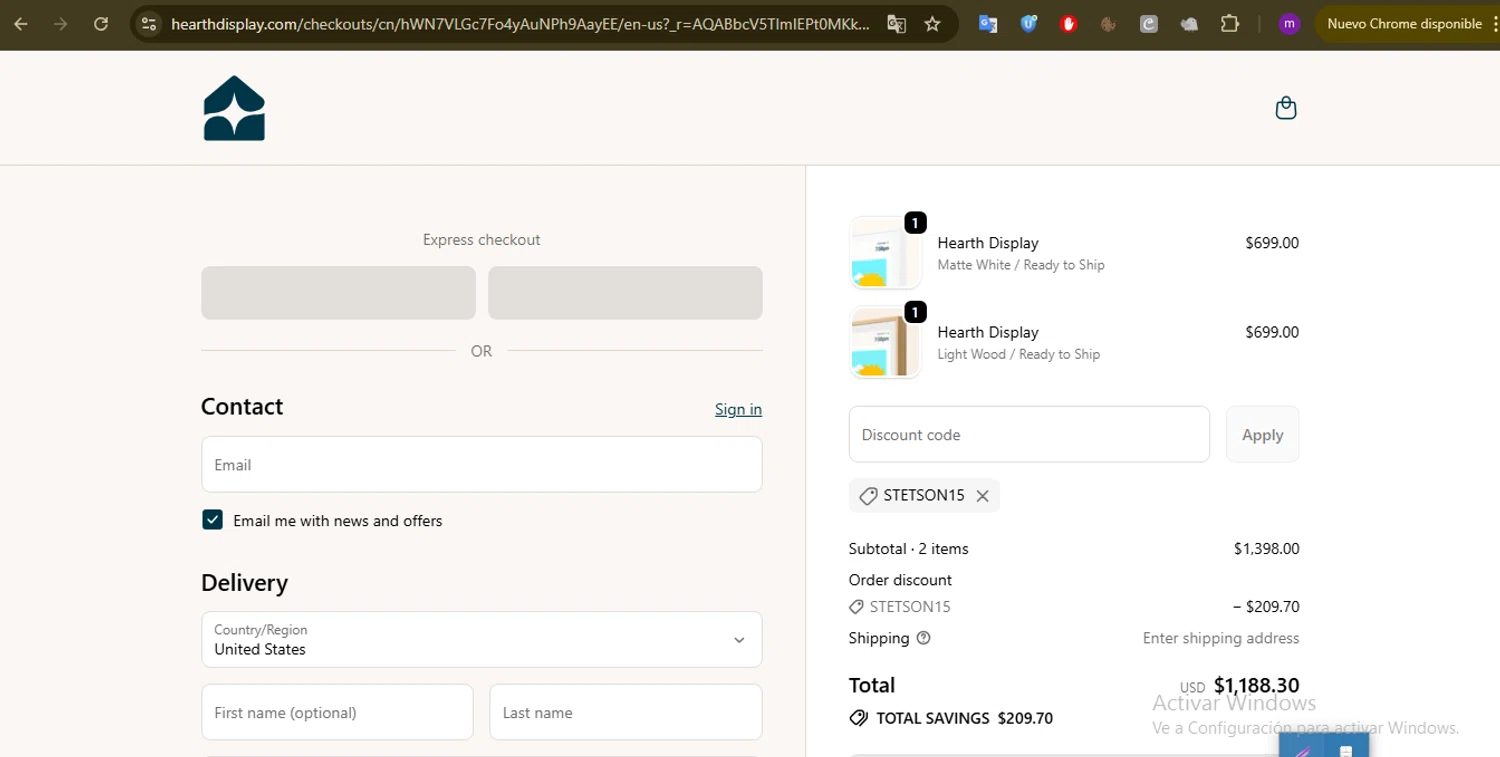Open the shopping bag cart icon
Image resolution: width=1500 pixels, height=757 pixels.
[1286, 108]
